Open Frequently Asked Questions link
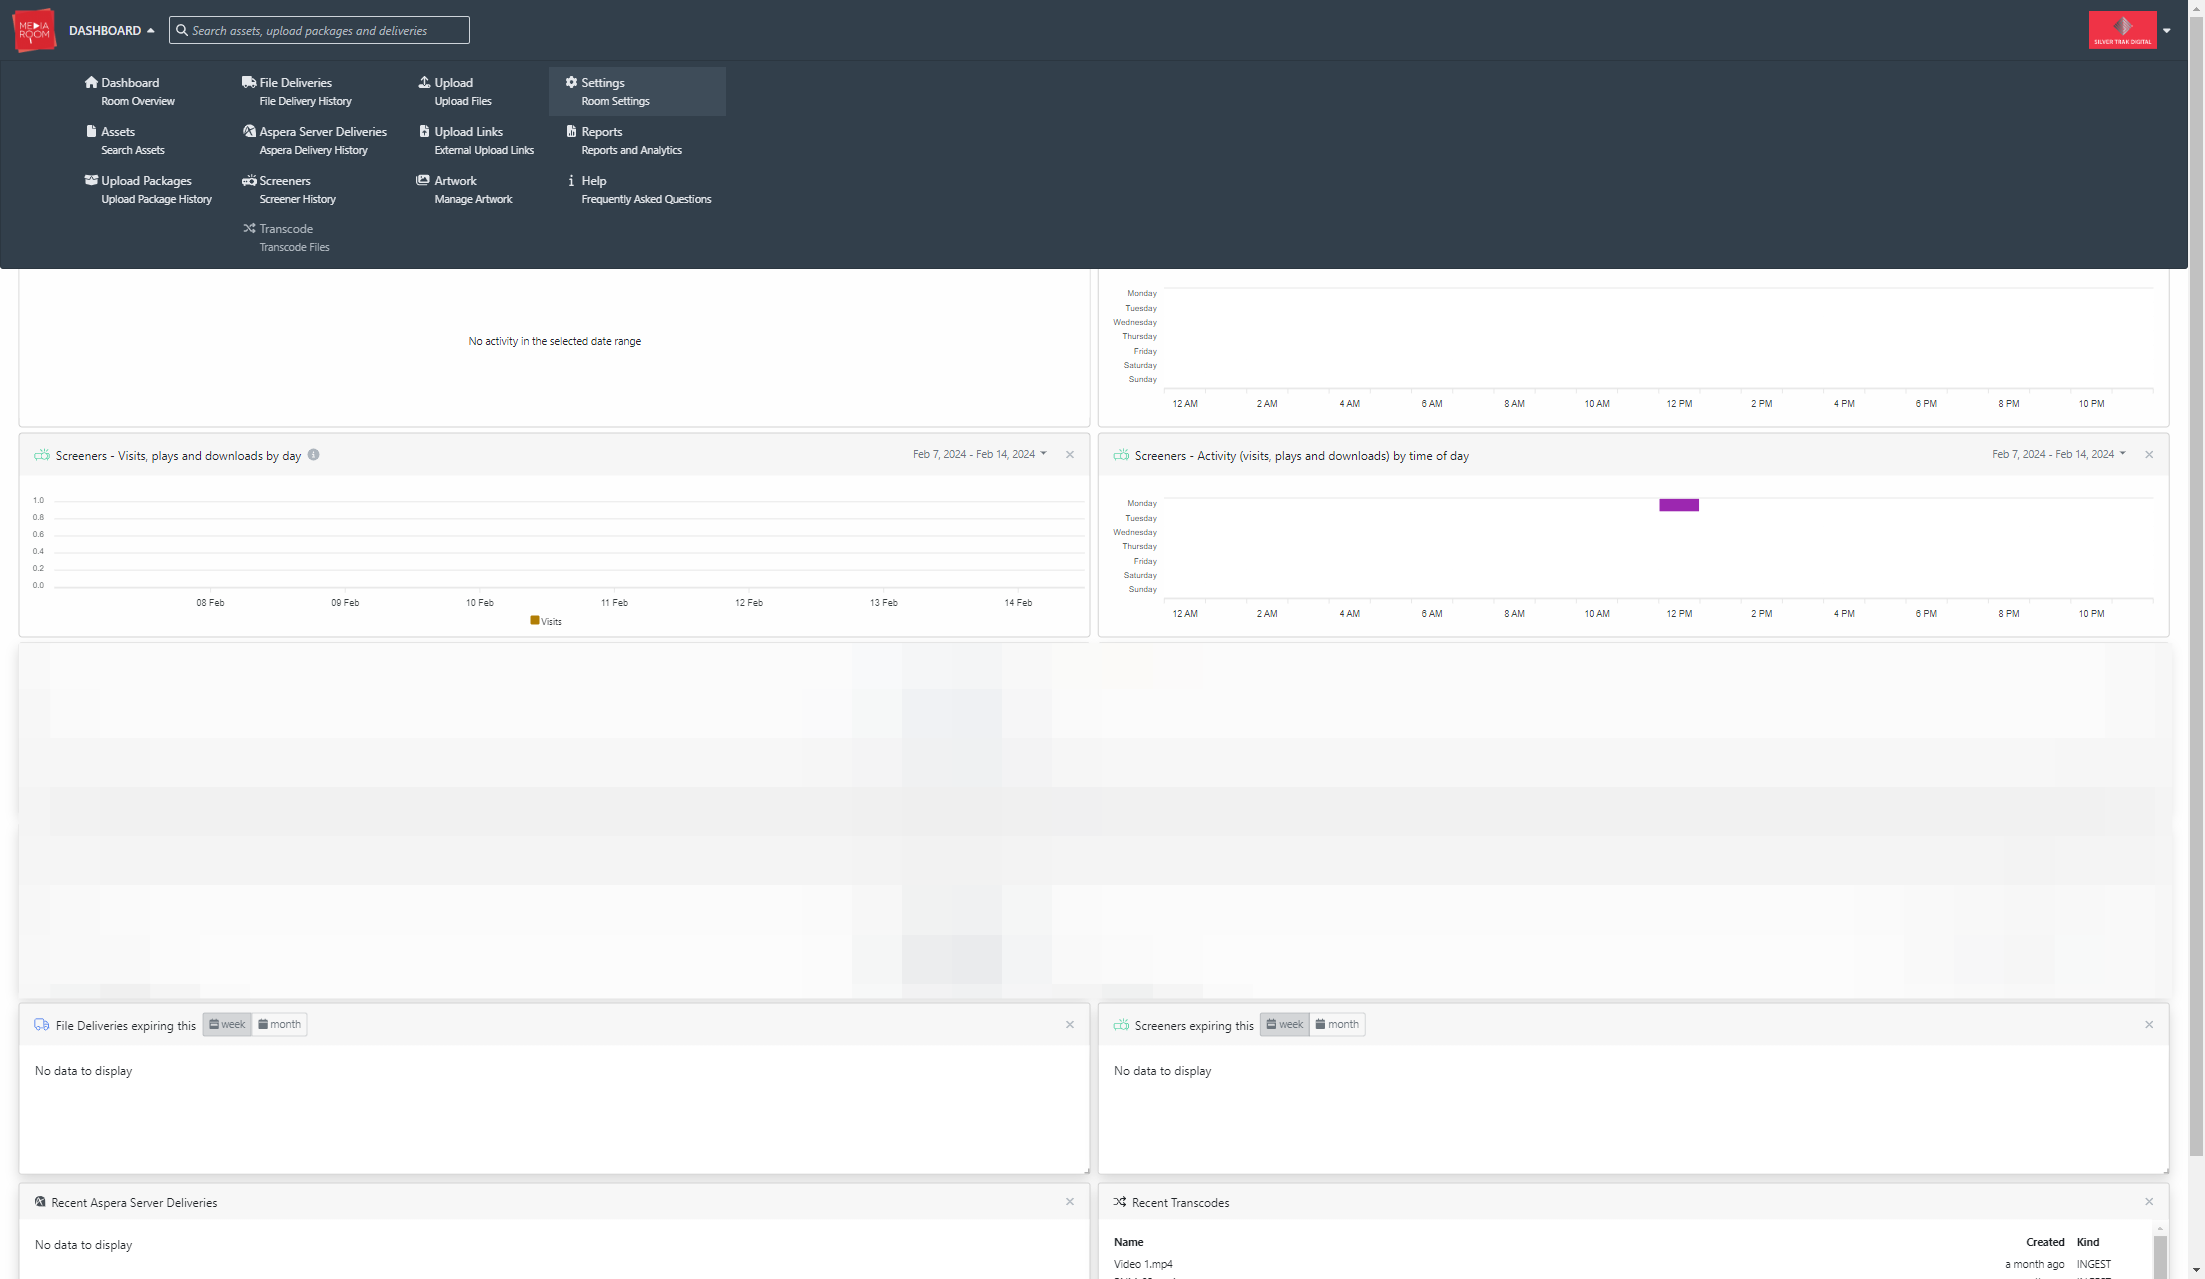Viewport: 2205px width, 1279px height. coord(646,199)
